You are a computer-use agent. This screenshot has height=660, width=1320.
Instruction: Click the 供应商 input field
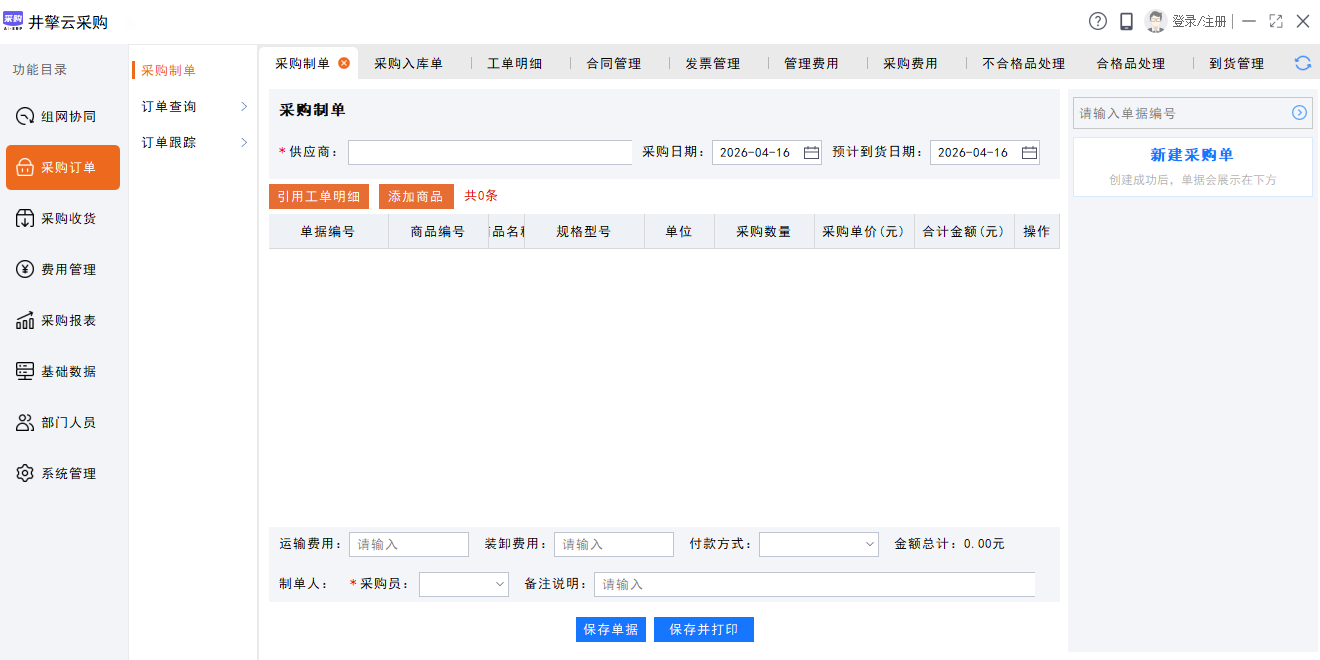(x=490, y=152)
